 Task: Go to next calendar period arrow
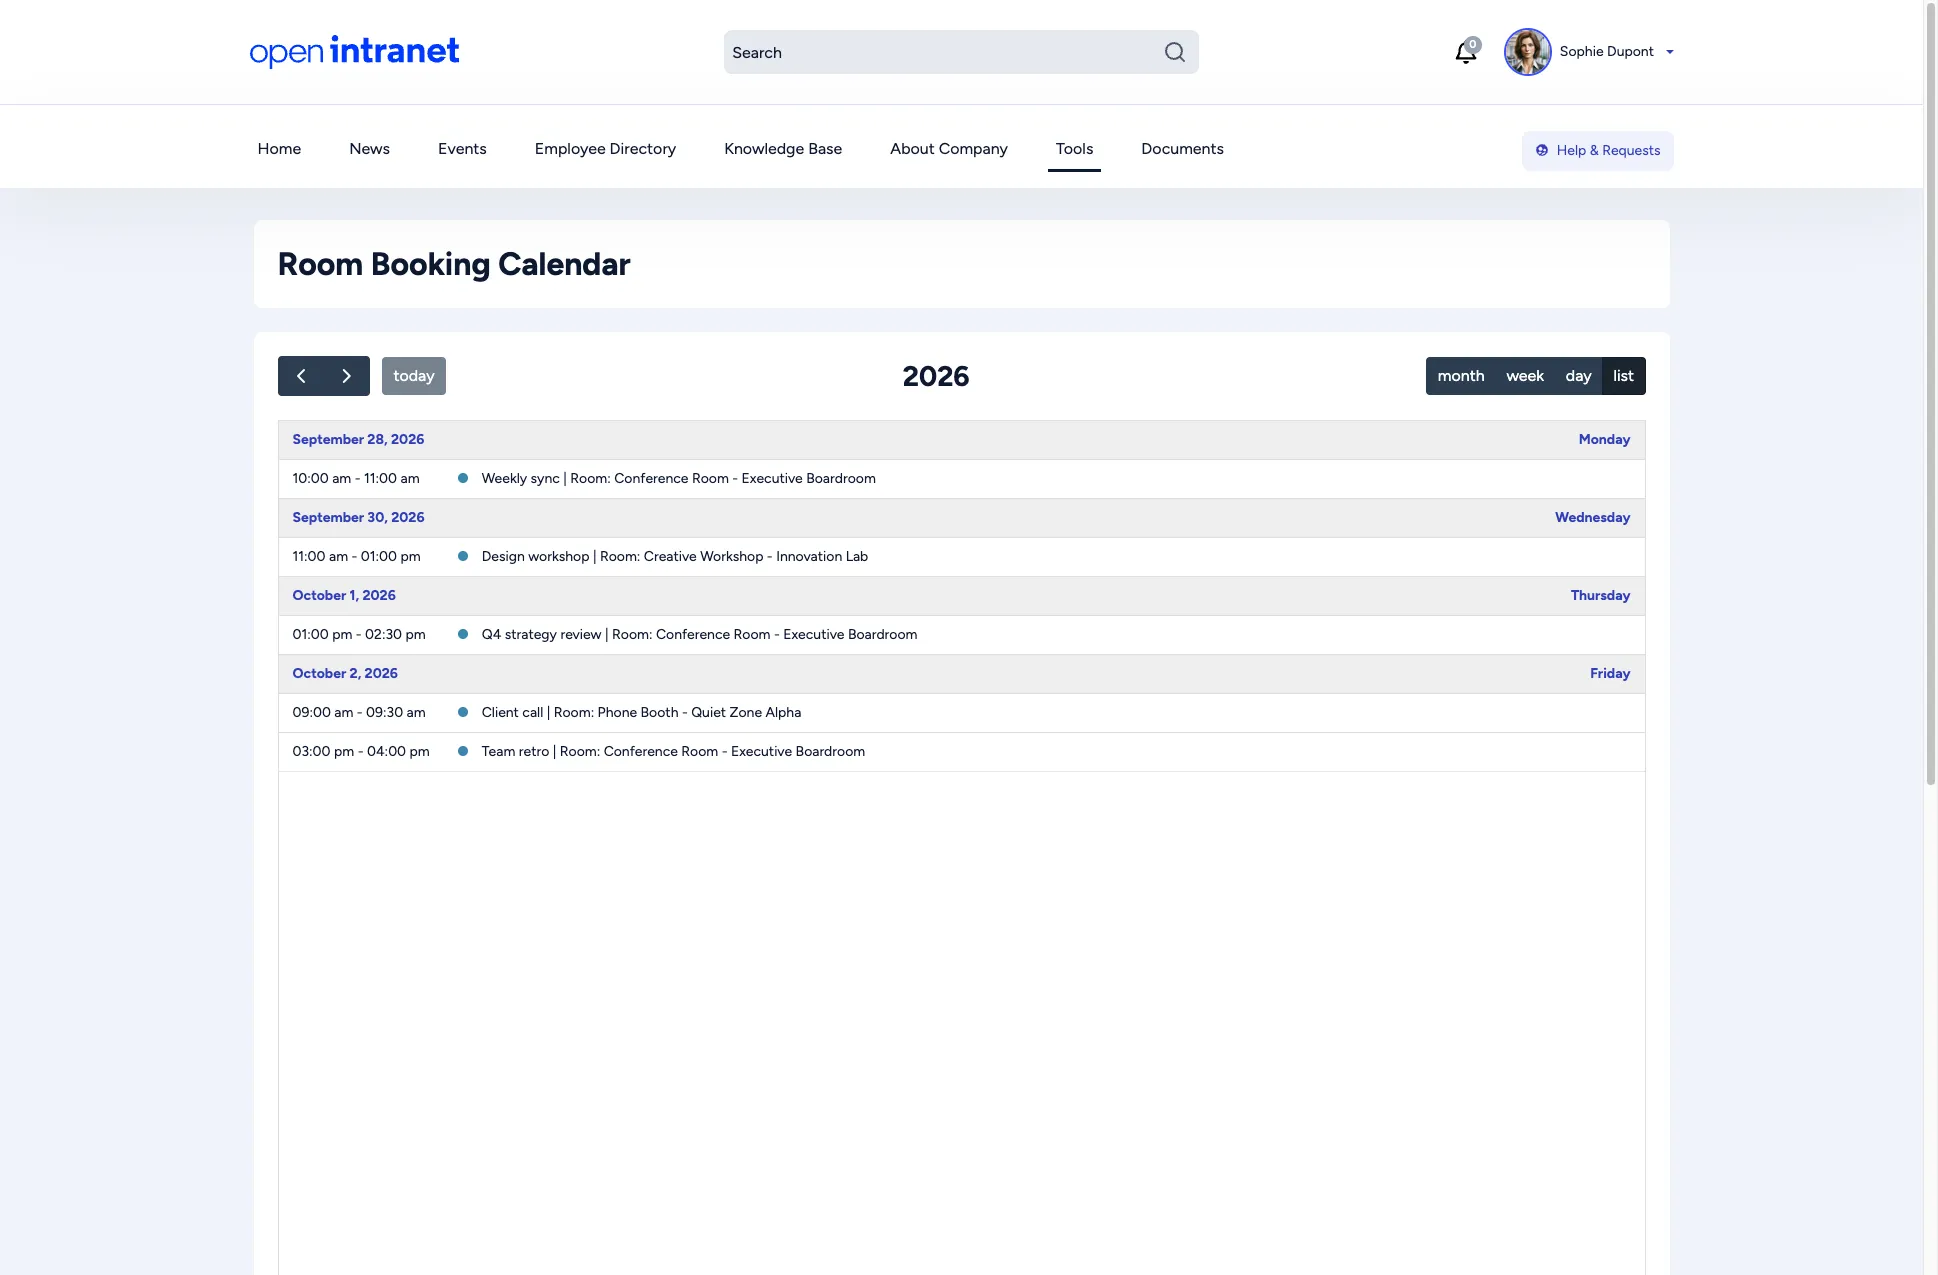tap(347, 376)
